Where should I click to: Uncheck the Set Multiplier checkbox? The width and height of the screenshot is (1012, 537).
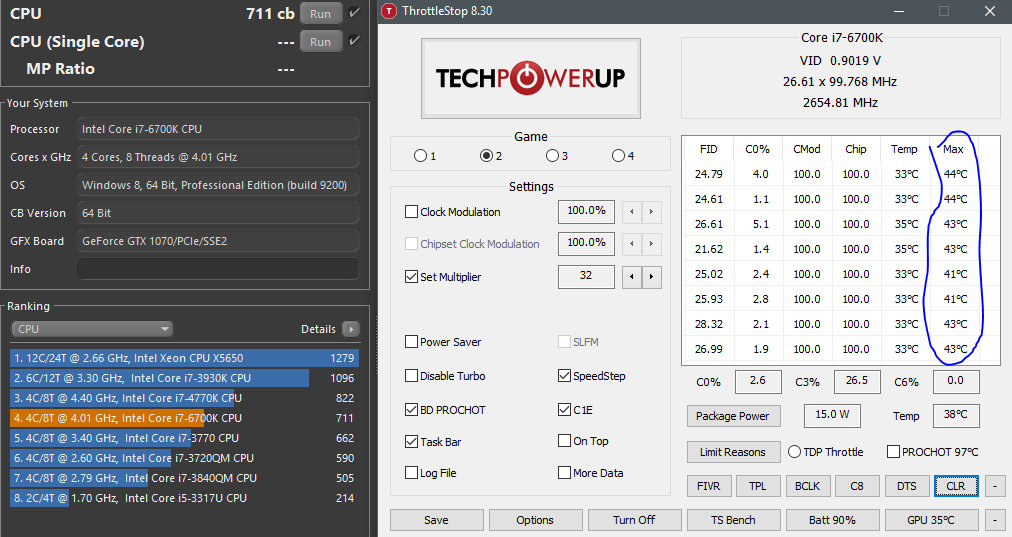pyautogui.click(x=411, y=277)
